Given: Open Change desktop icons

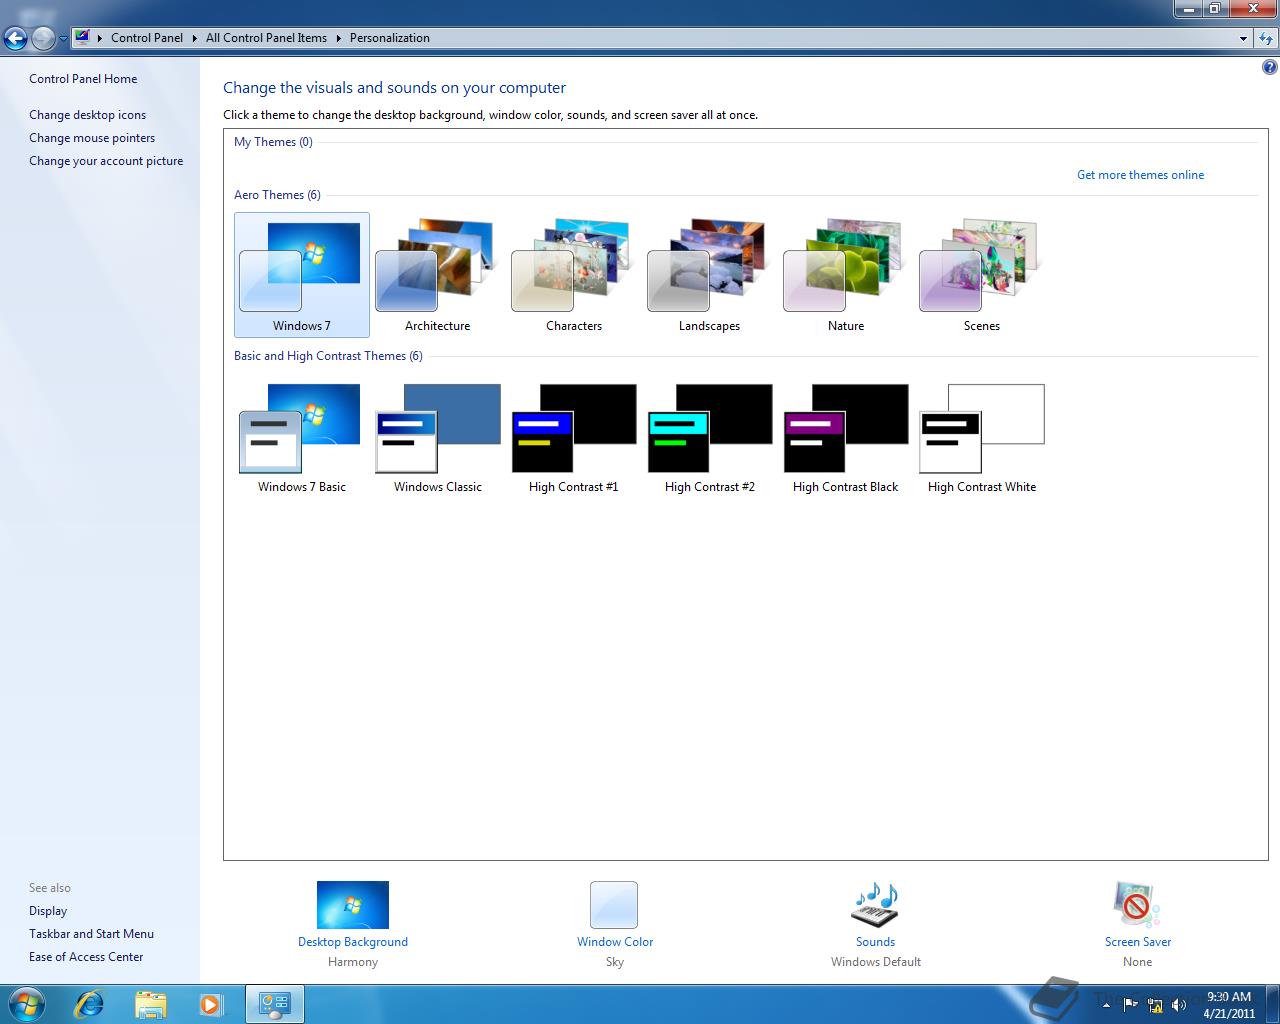Looking at the screenshot, I should tap(87, 115).
